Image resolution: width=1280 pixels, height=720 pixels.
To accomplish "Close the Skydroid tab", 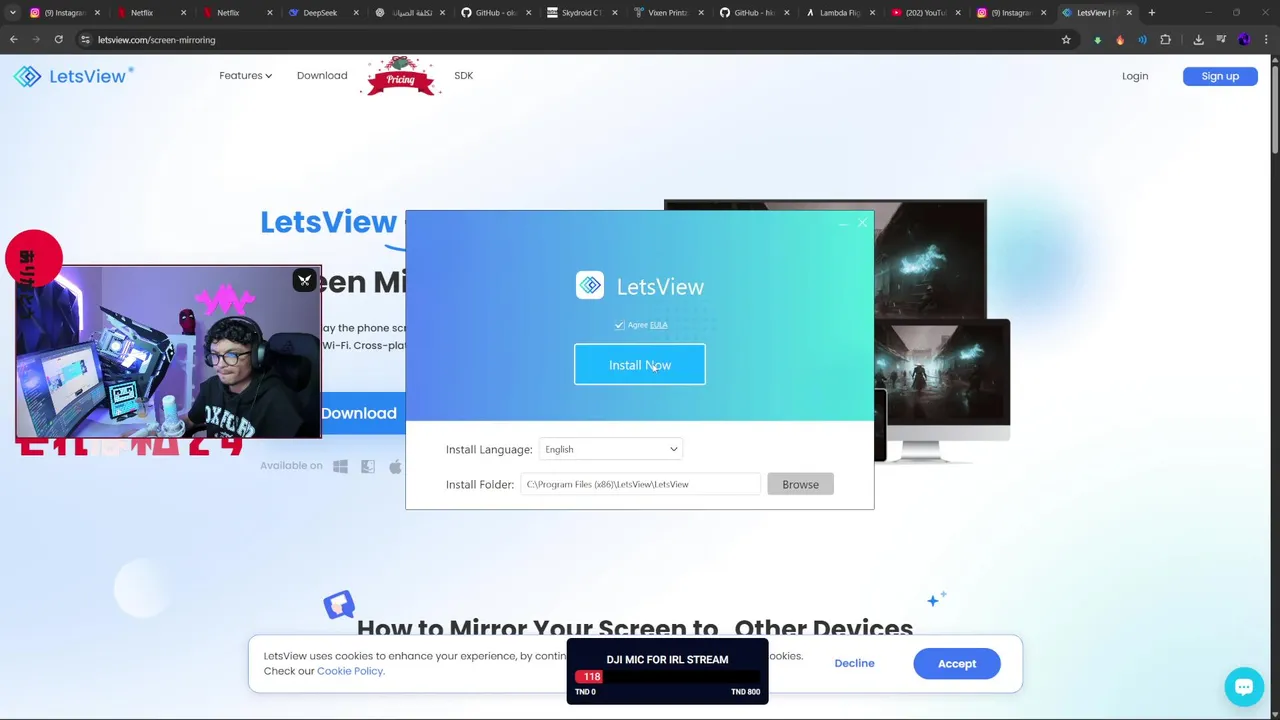I will point(614,13).
